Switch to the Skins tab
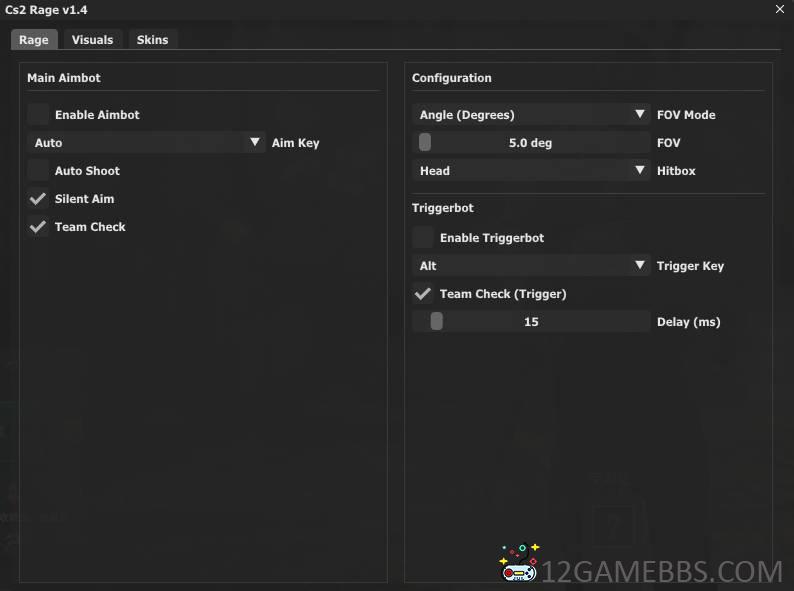 click(152, 40)
